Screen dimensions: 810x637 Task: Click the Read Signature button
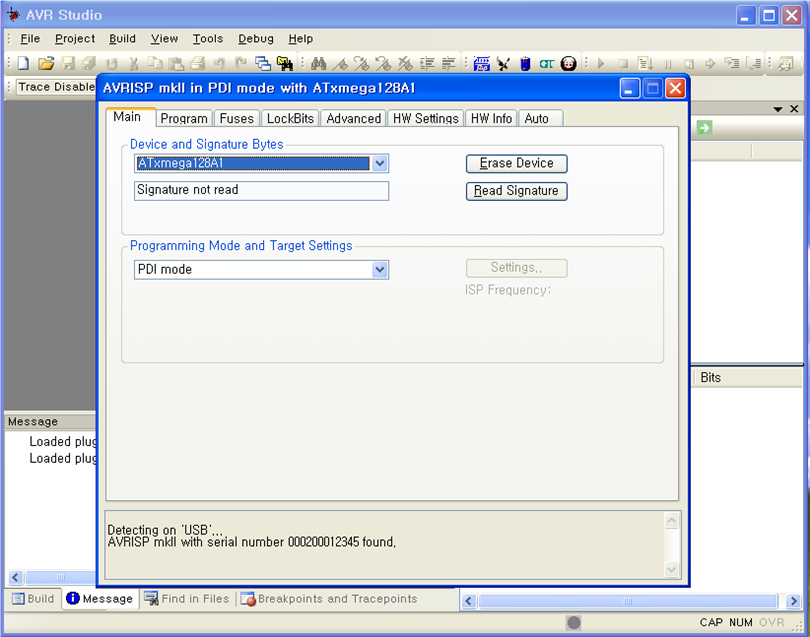517,191
